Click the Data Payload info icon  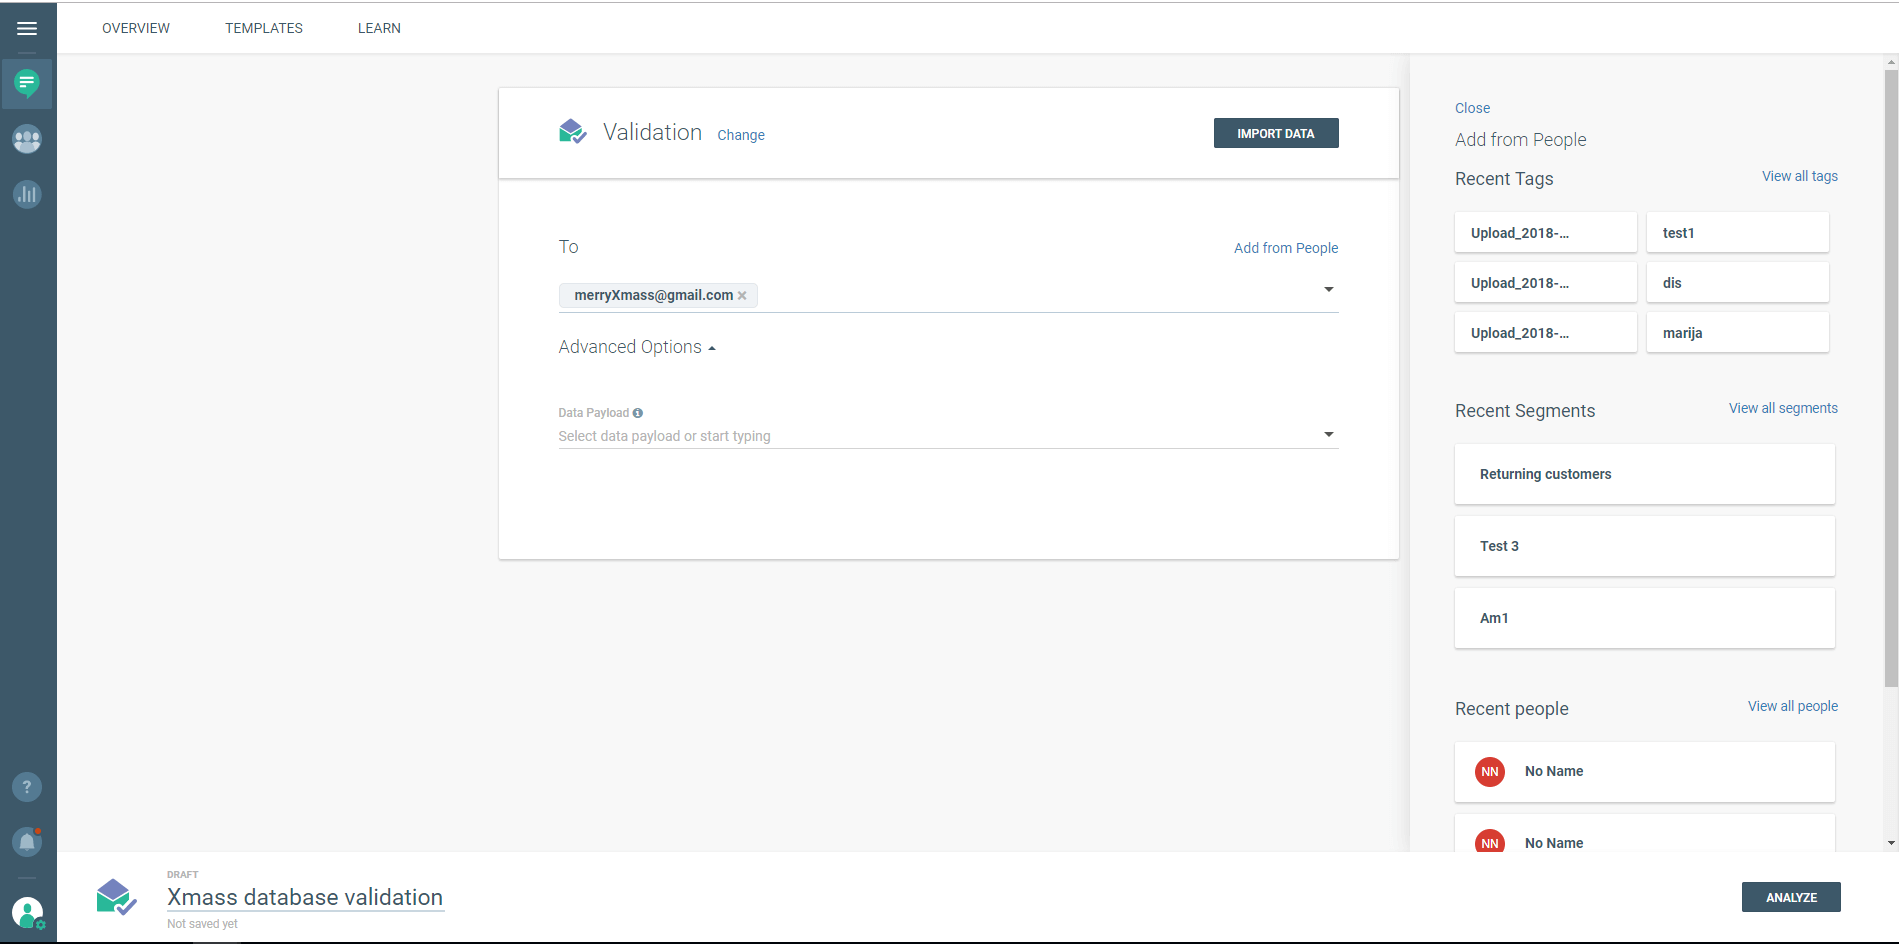(x=638, y=413)
